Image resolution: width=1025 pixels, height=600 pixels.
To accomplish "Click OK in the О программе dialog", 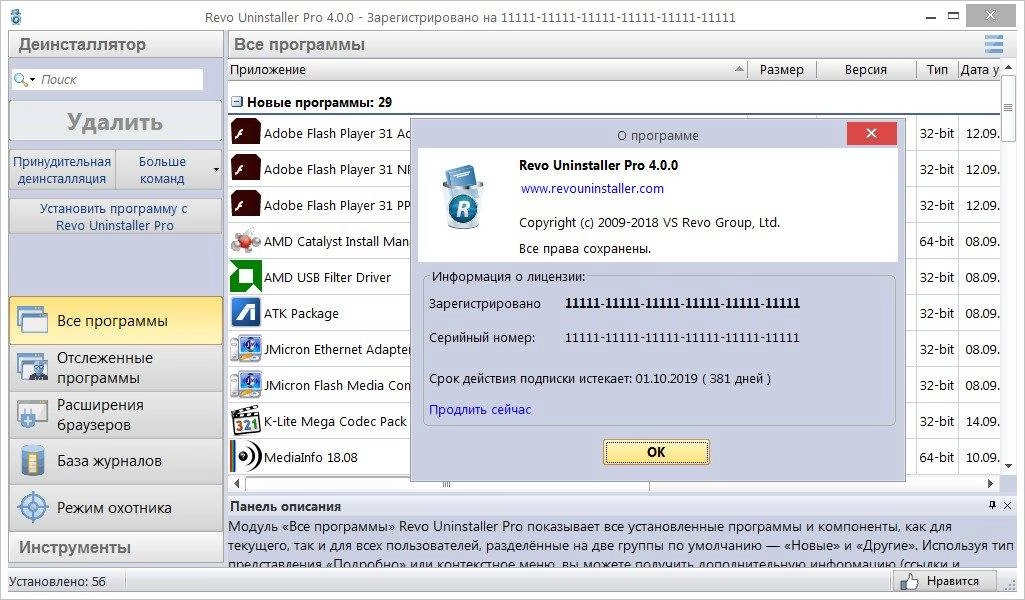I will [x=656, y=452].
